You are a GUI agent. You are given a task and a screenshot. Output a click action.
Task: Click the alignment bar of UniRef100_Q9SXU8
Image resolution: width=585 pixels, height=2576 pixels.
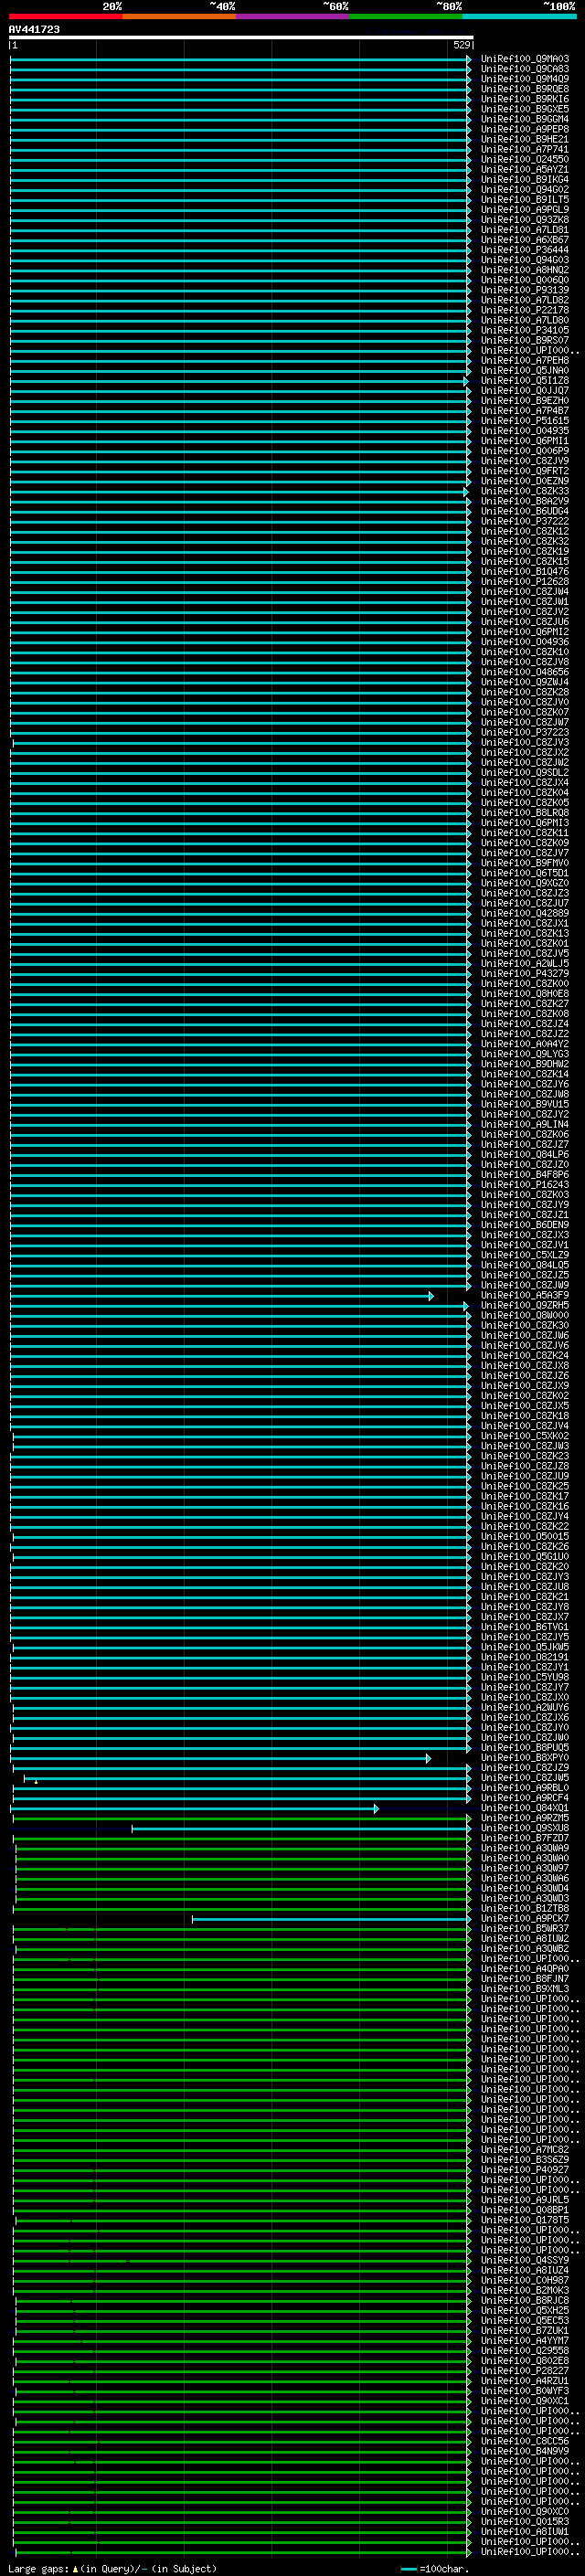301,1829
